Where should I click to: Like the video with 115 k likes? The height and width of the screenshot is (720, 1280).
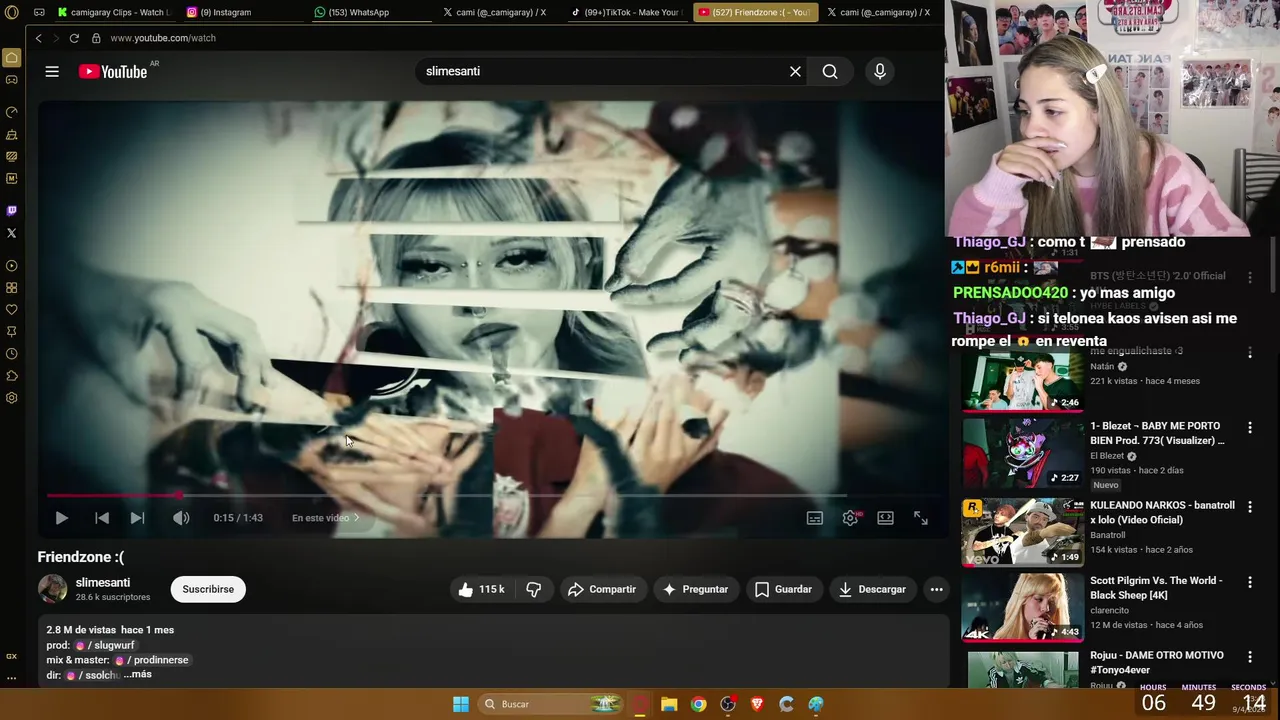[482, 589]
